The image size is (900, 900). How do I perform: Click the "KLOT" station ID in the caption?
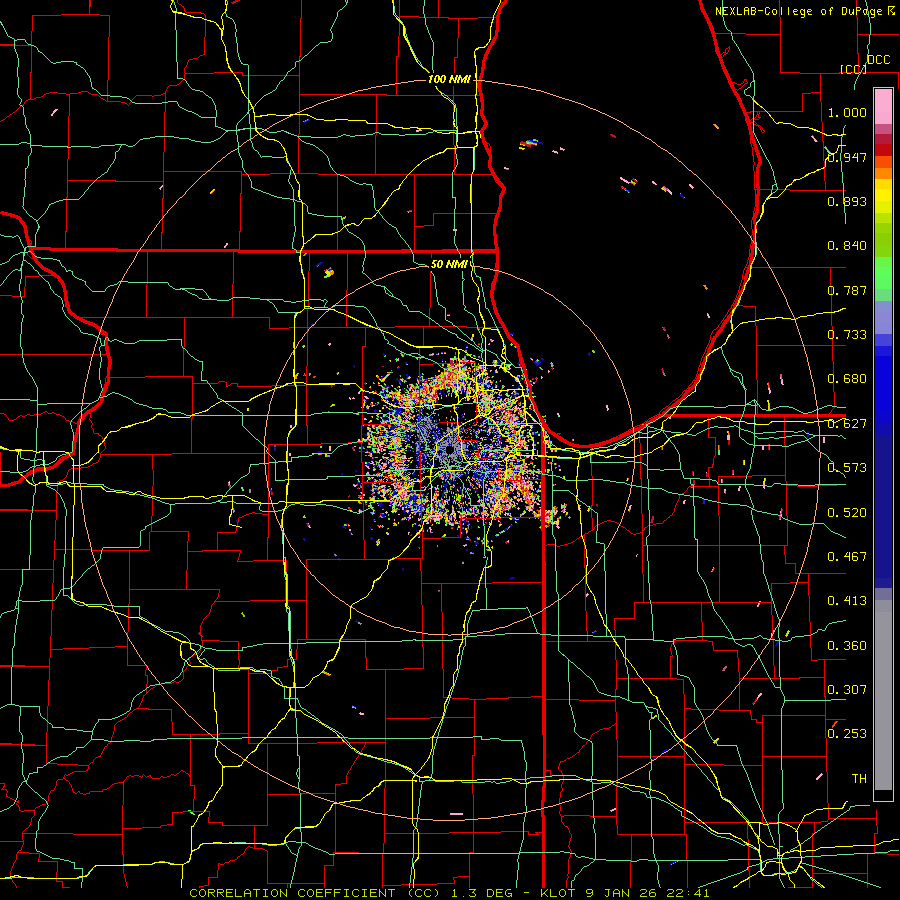tap(557, 893)
